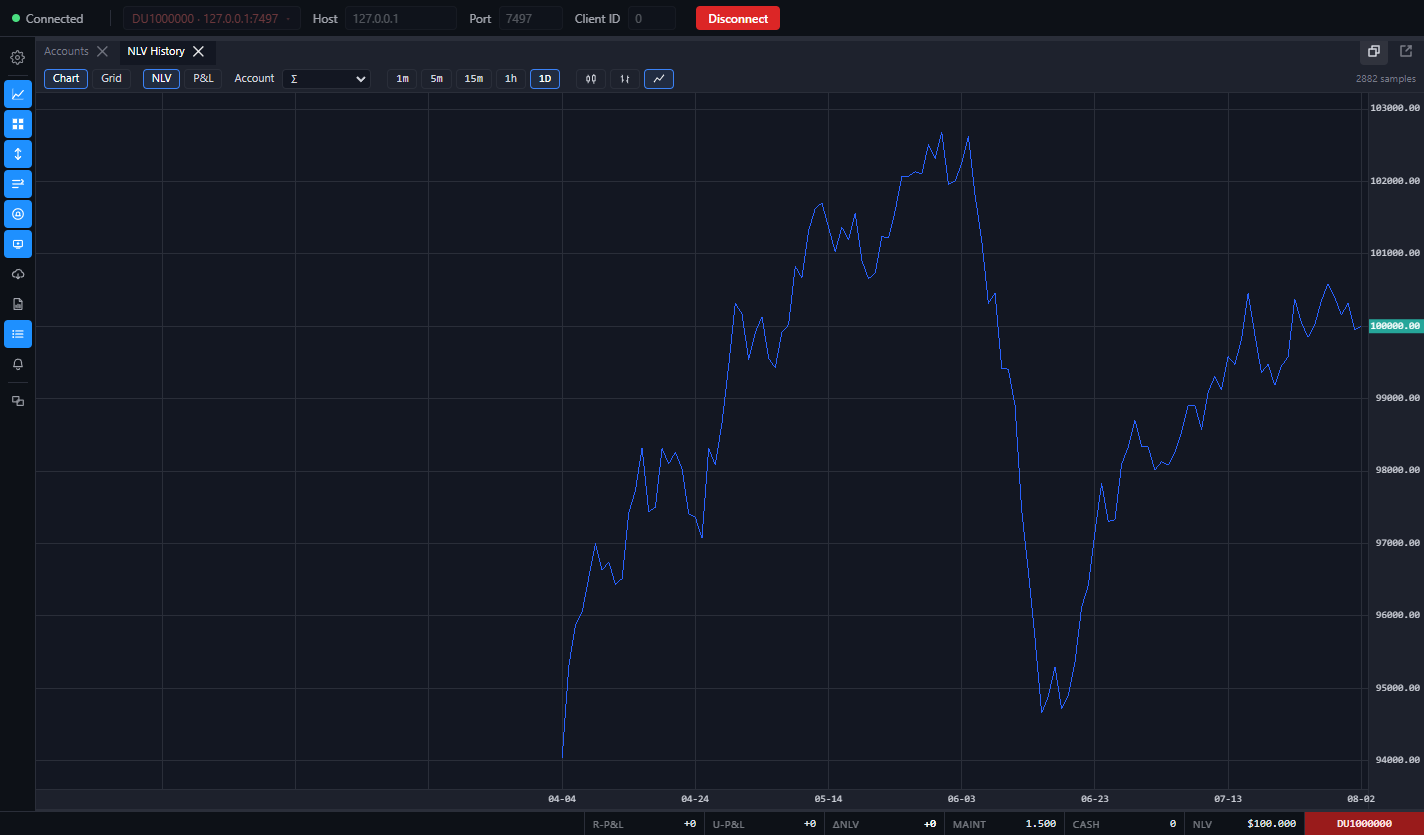Click the overlapping windows sidebar icon
The height and width of the screenshot is (835, 1424).
coord(18,401)
